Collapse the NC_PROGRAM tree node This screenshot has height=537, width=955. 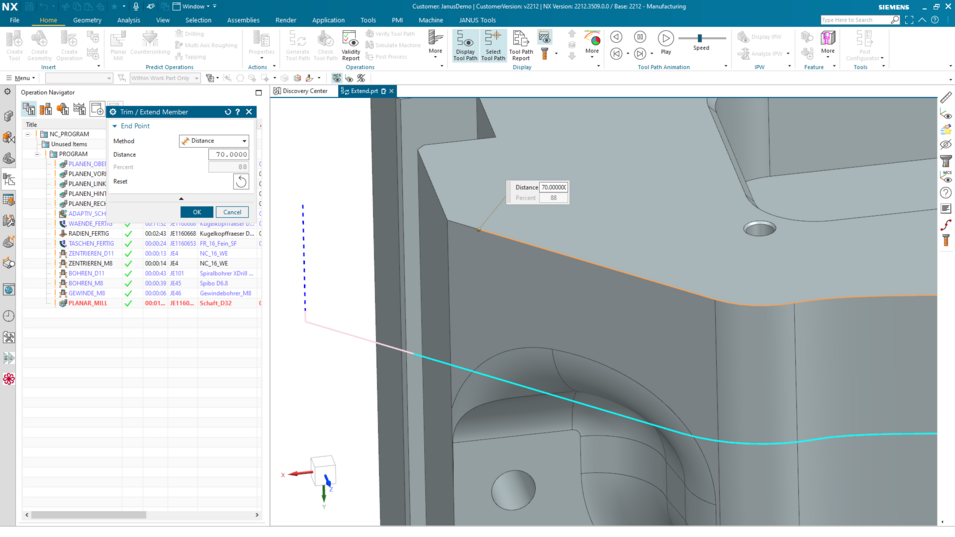(x=29, y=134)
